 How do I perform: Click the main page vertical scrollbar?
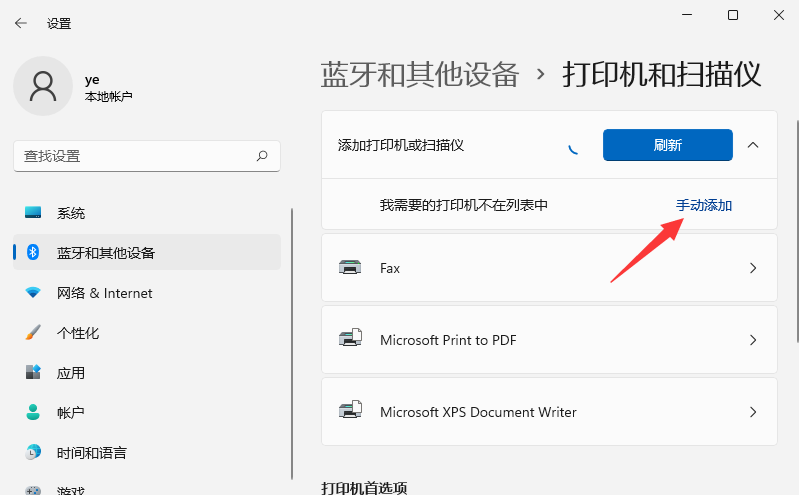tap(797, 231)
